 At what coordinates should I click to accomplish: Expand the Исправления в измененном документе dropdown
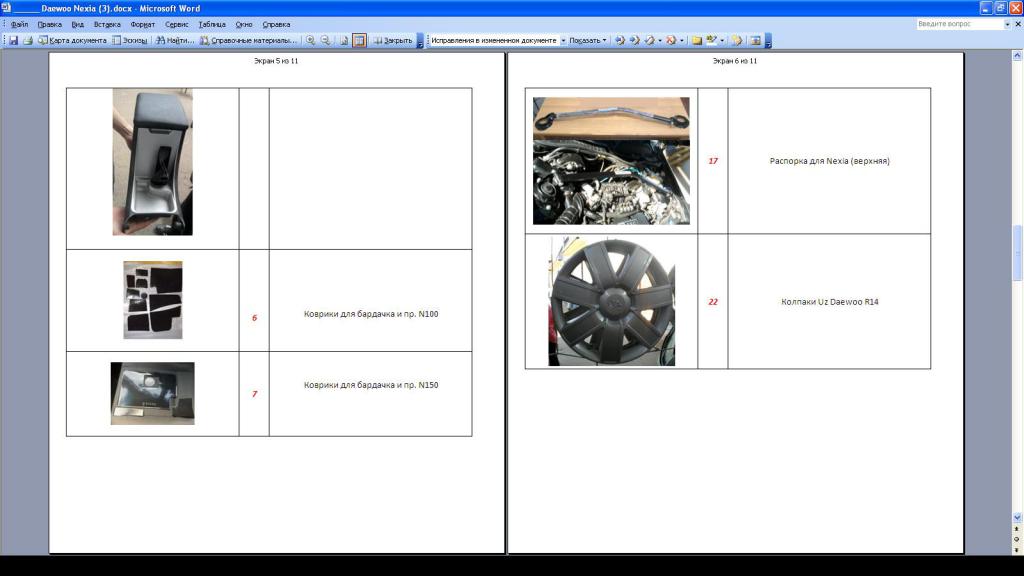point(563,41)
